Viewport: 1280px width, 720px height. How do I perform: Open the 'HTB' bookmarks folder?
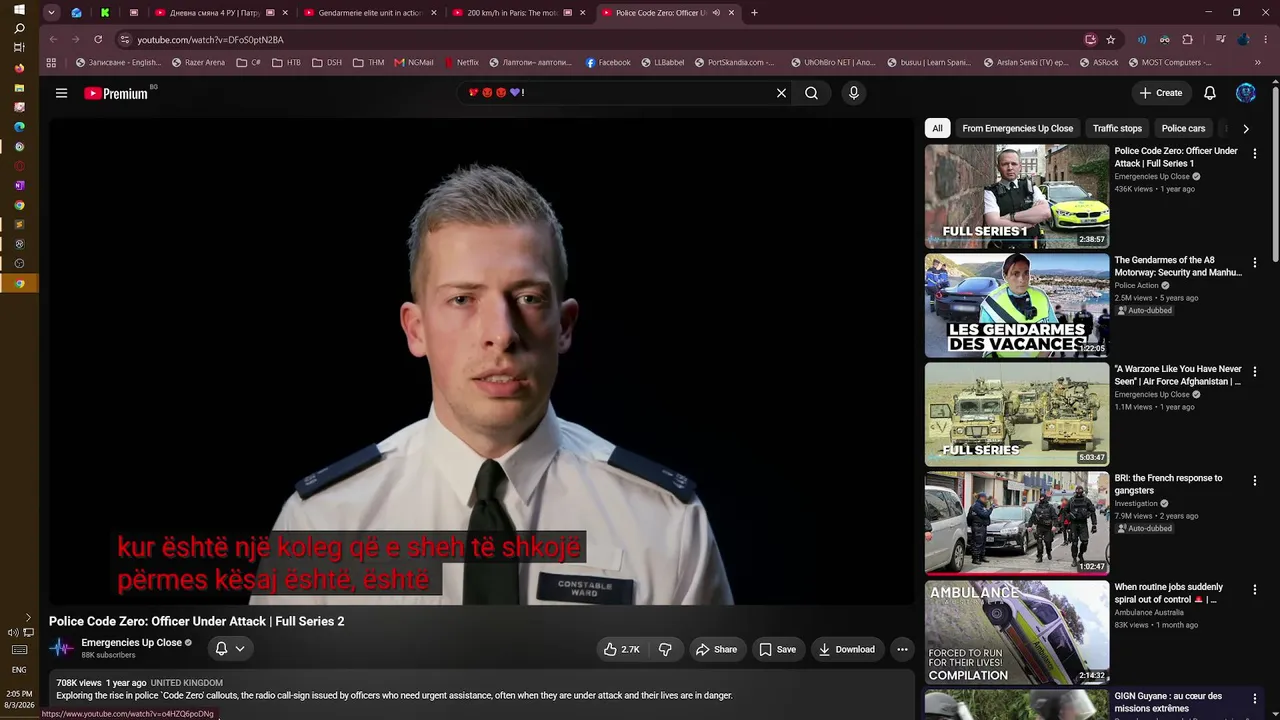point(286,62)
